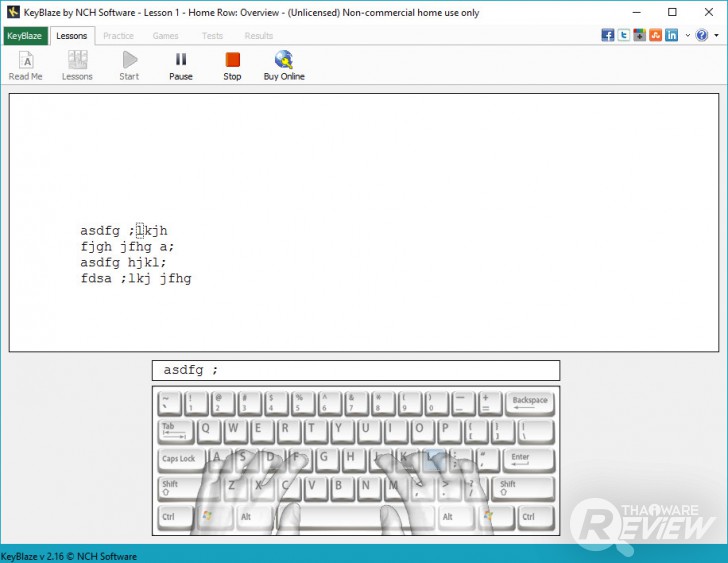The image size is (728, 563).
Task: Click the H key on virtual keyboard
Action: coord(353,459)
